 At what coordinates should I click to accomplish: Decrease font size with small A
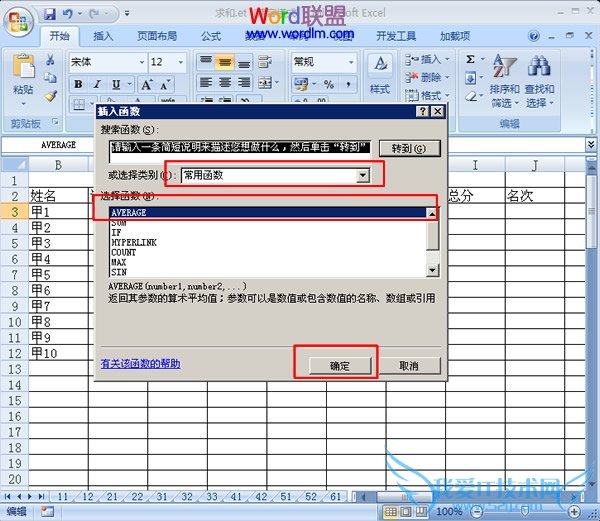tap(165, 84)
